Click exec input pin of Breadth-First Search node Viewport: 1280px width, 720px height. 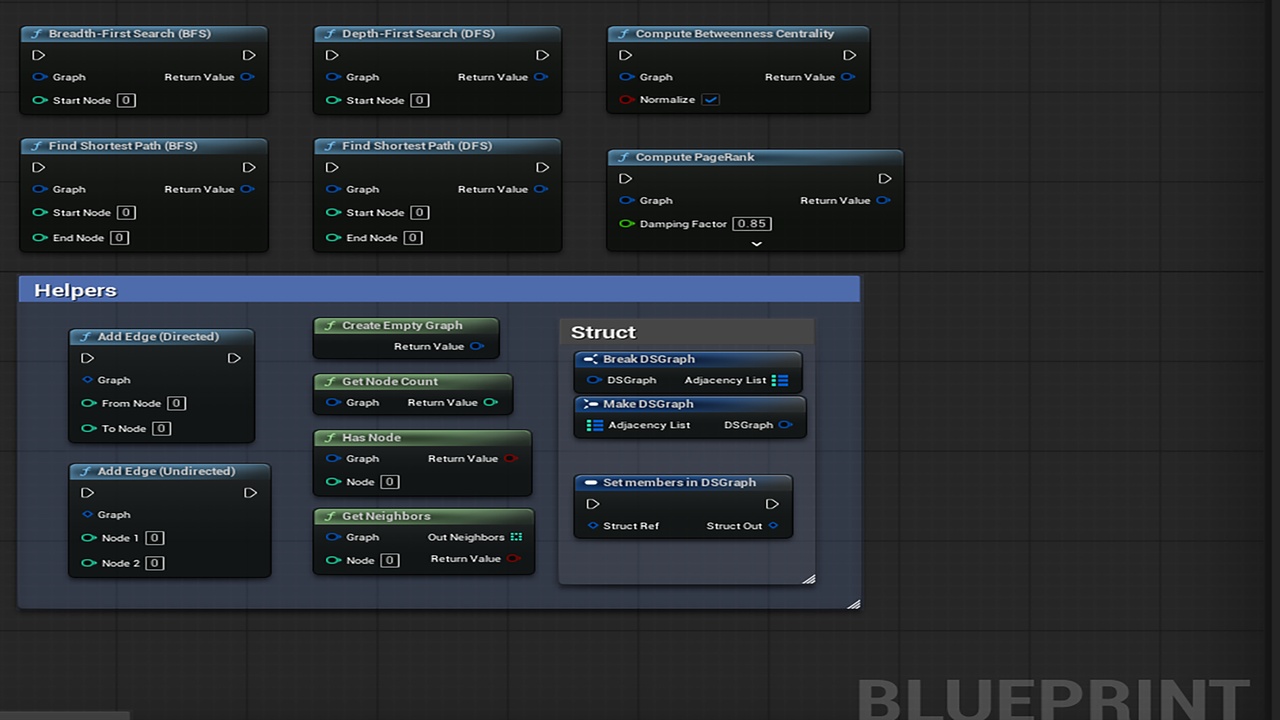point(39,55)
